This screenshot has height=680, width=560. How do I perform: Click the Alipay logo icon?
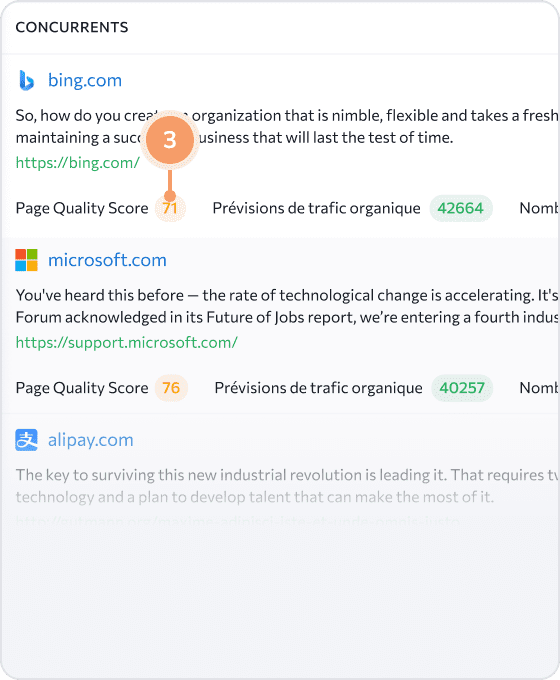(26, 440)
